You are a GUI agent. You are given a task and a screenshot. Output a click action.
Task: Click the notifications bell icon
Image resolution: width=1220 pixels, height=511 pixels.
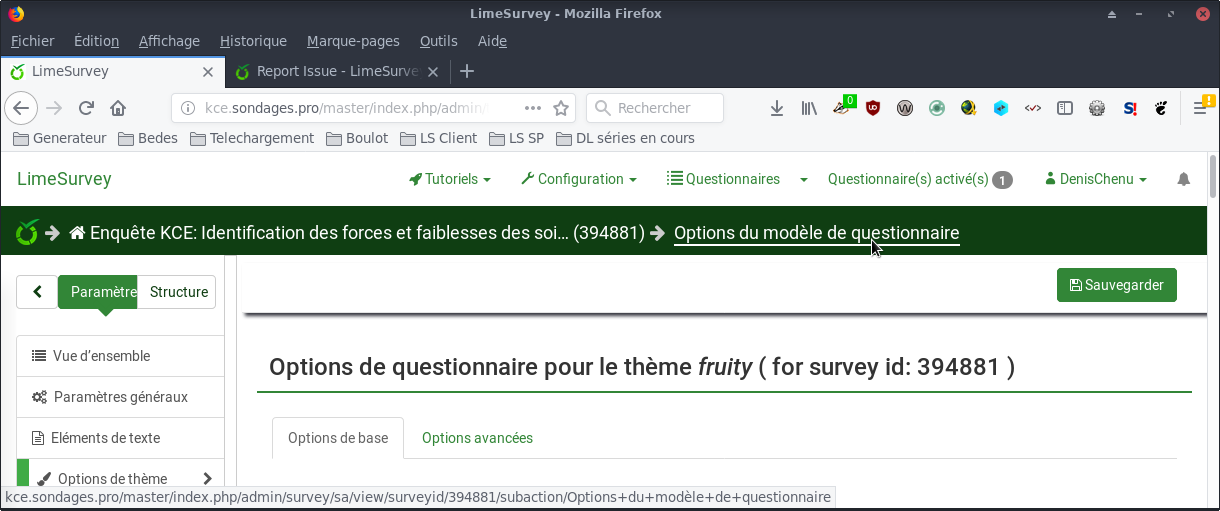[x=1184, y=180]
